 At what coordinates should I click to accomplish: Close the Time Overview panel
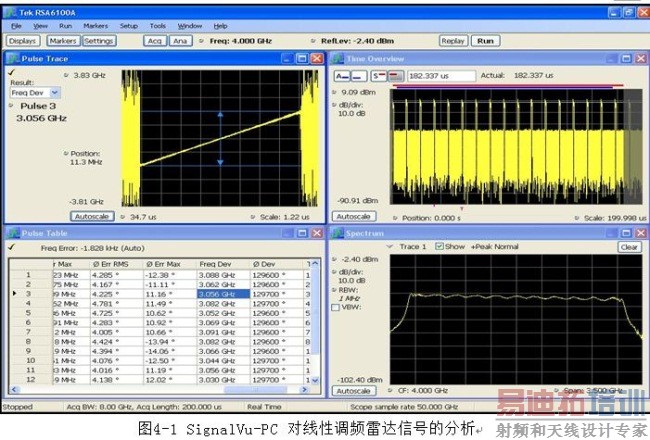(640, 58)
